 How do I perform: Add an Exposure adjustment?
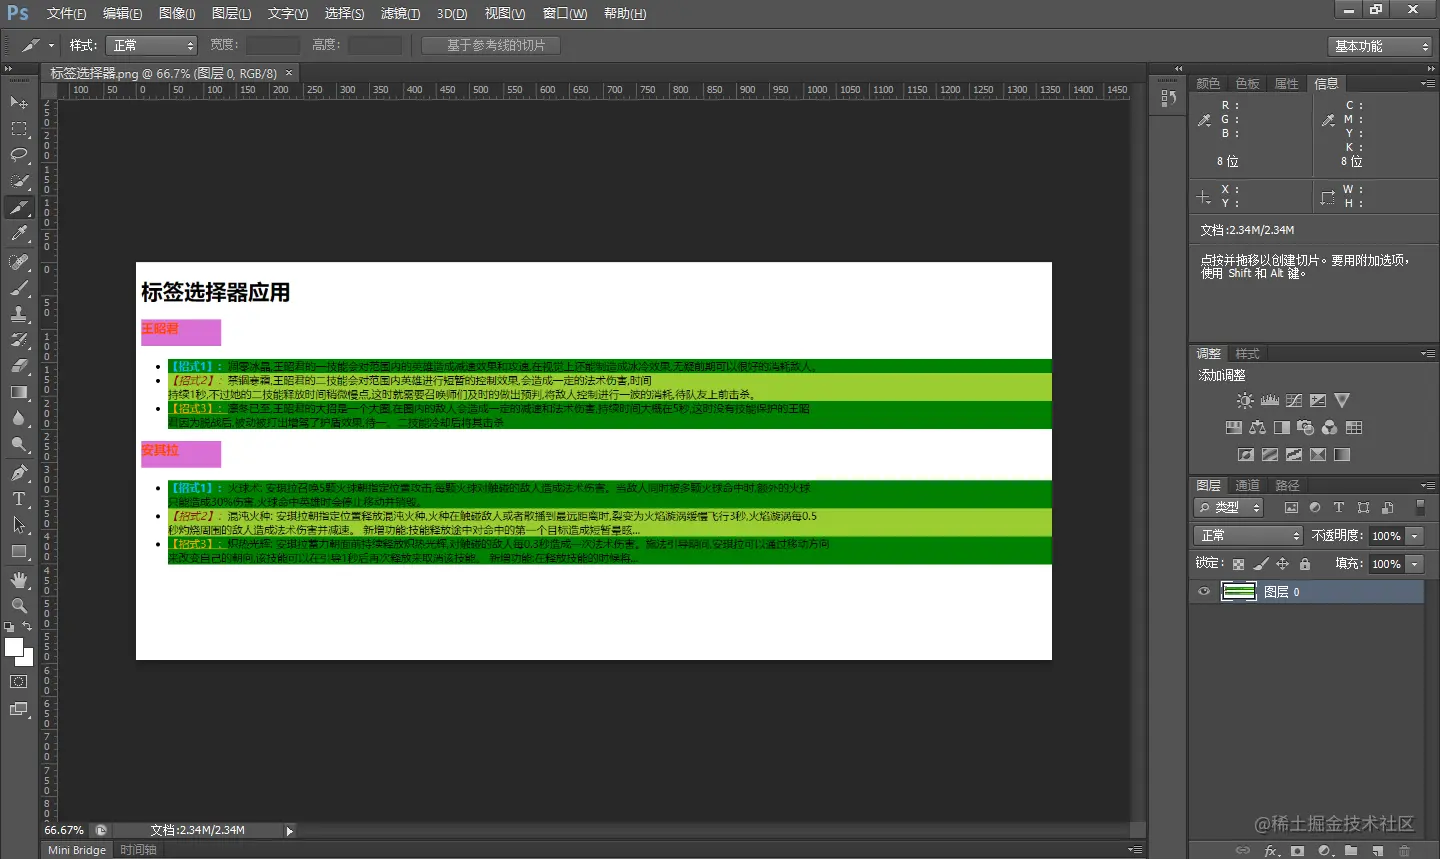pyautogui.click(x=1318, y=400)
